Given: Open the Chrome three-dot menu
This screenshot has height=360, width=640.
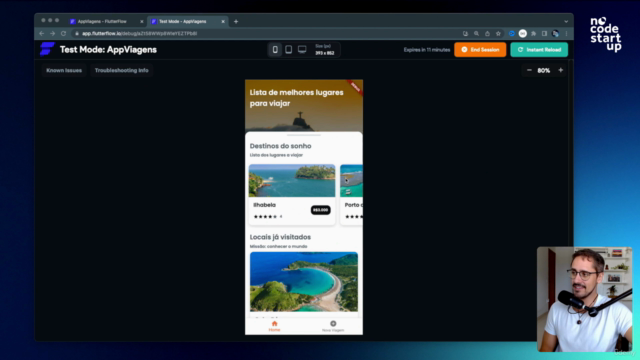Looking at the screenshot, I should (566, 33).
